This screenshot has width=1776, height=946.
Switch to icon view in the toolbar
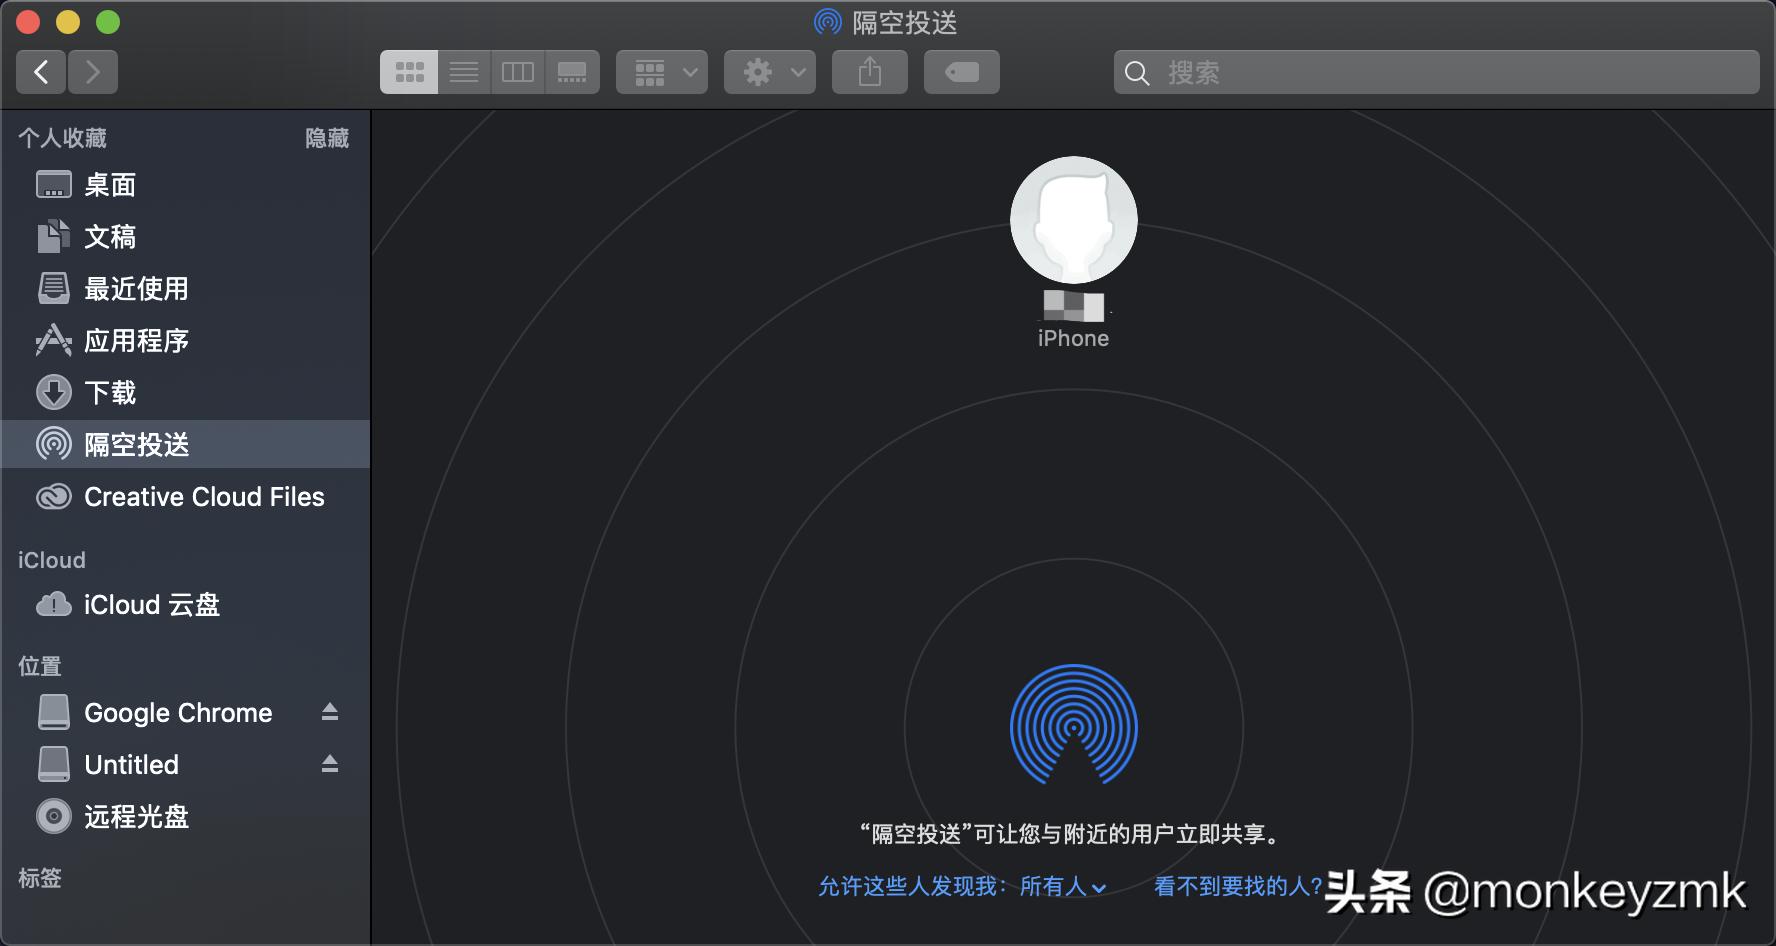pyautogui.click(x=409, y=71)
